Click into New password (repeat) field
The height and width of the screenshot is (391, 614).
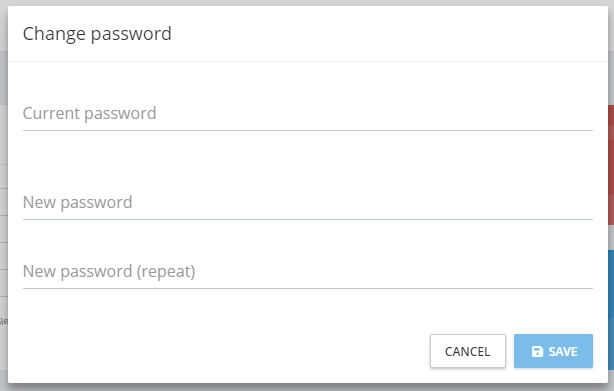click(x=308, y=271)
